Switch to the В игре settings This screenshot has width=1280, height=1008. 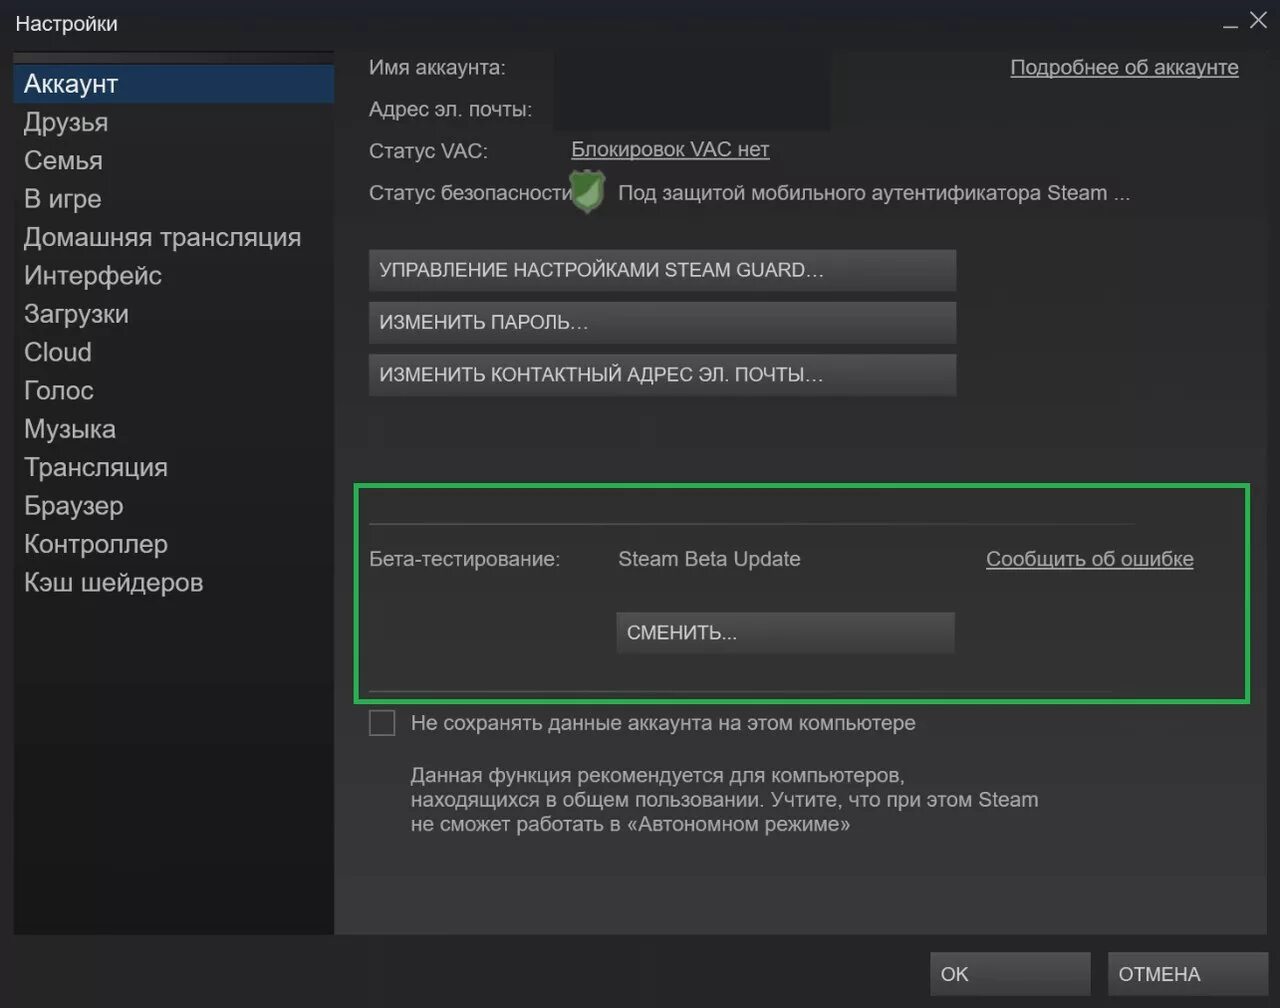(x=63, y=199)
